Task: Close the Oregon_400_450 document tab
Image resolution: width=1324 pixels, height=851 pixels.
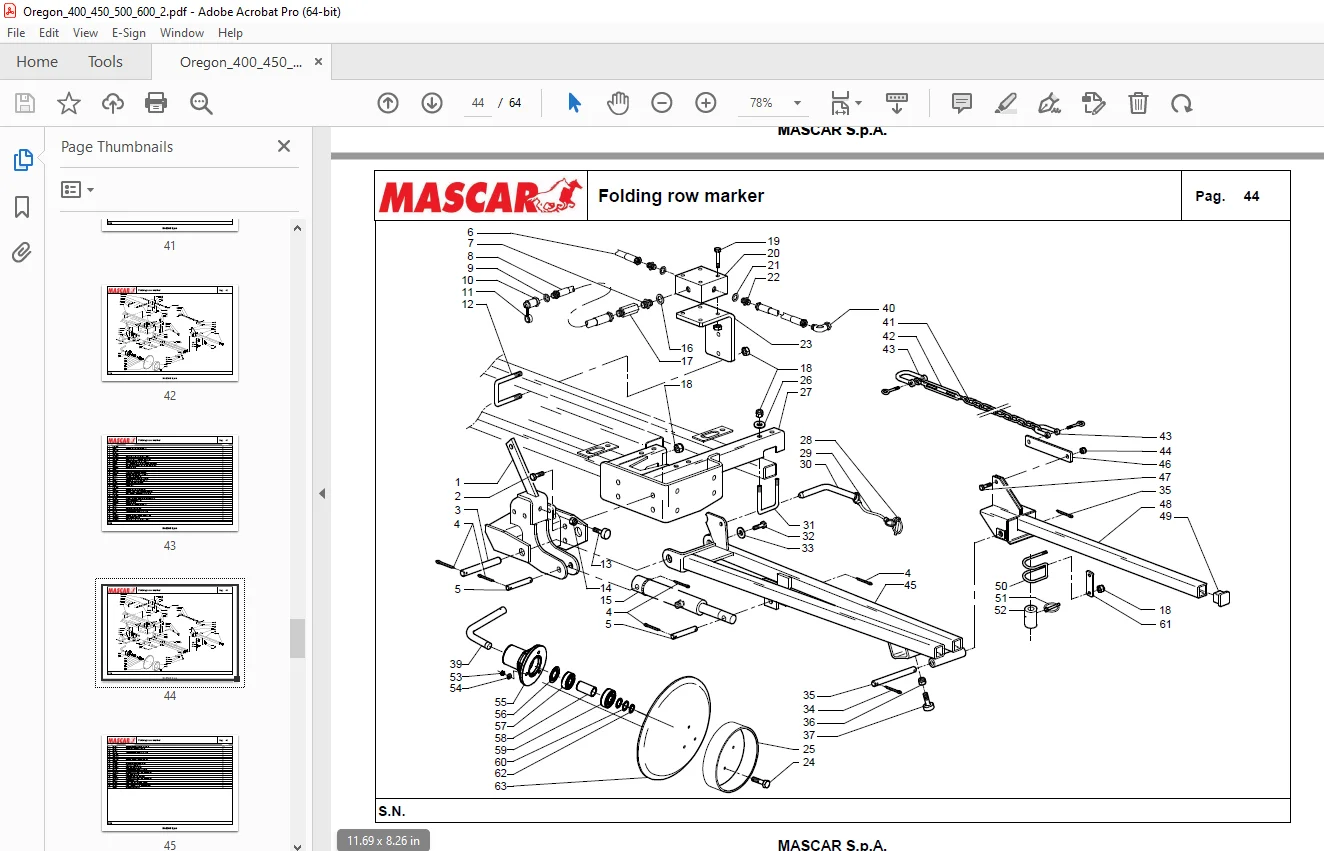Action: point(319,62)
